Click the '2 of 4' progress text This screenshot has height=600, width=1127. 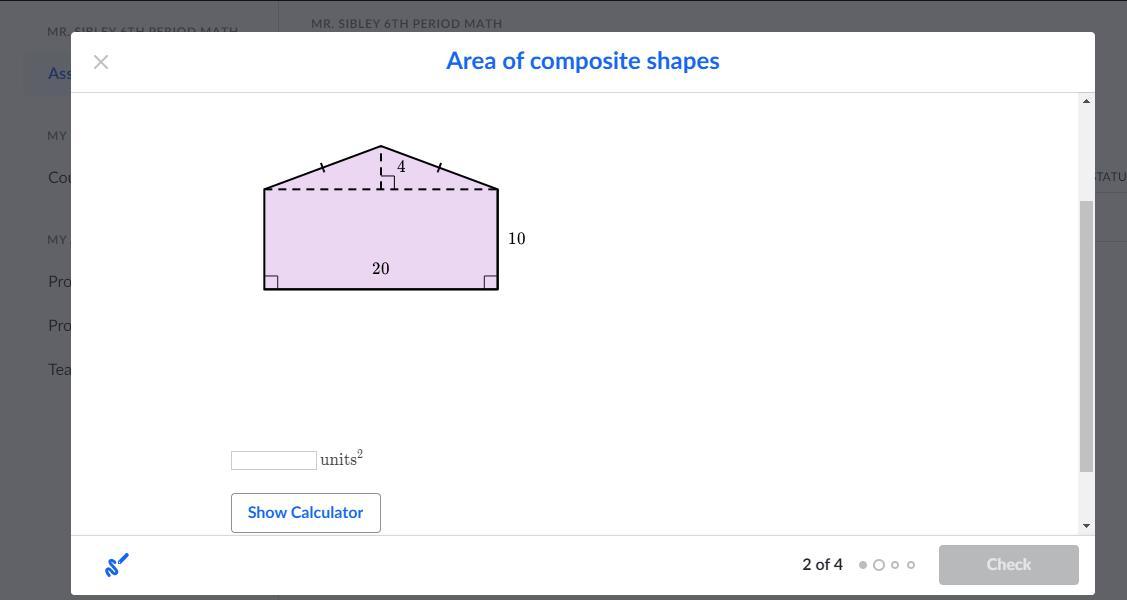coord(822,565)
